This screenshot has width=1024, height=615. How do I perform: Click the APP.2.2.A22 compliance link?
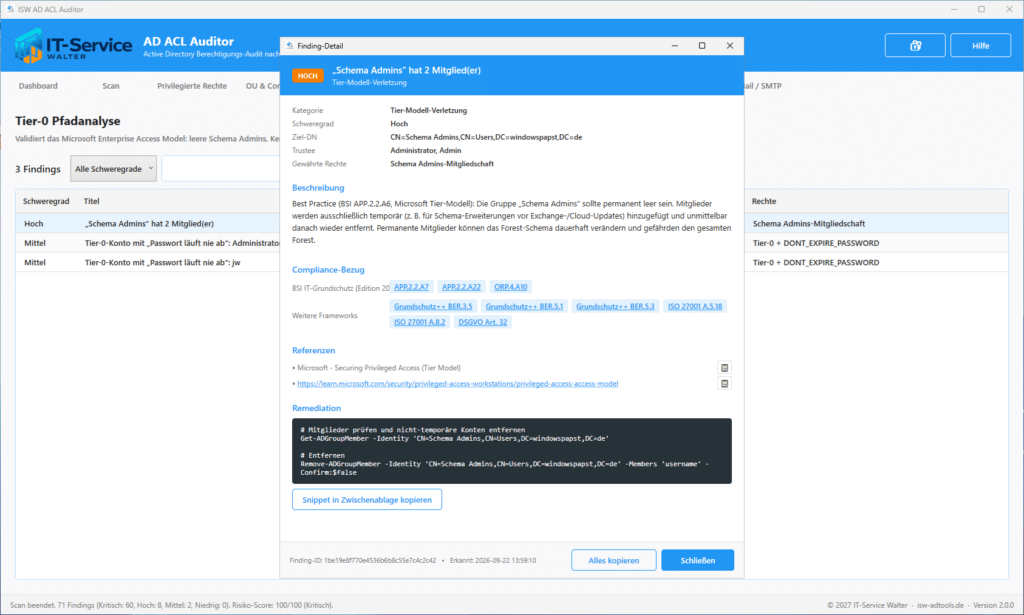461,287
